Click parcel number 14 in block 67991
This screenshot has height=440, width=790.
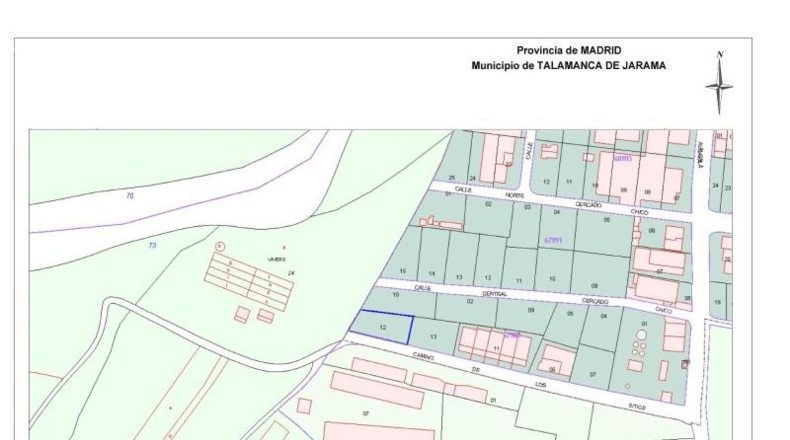tap(432, 274)
